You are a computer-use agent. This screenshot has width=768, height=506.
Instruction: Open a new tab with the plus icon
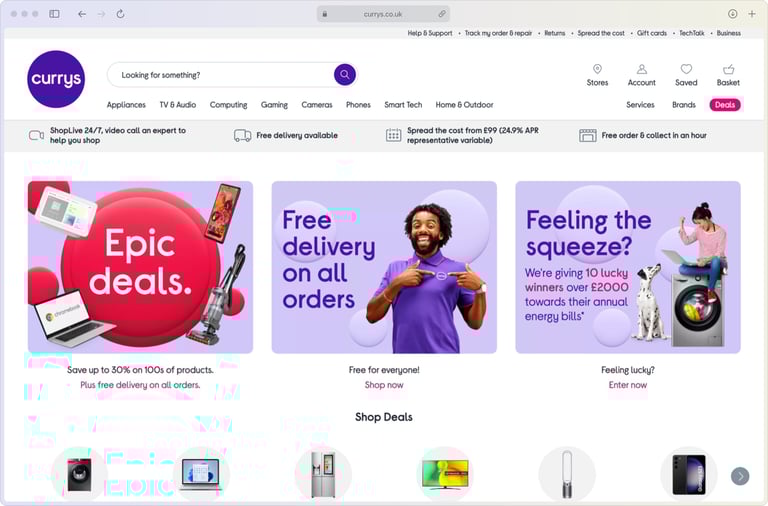click(x=752, y=14)
